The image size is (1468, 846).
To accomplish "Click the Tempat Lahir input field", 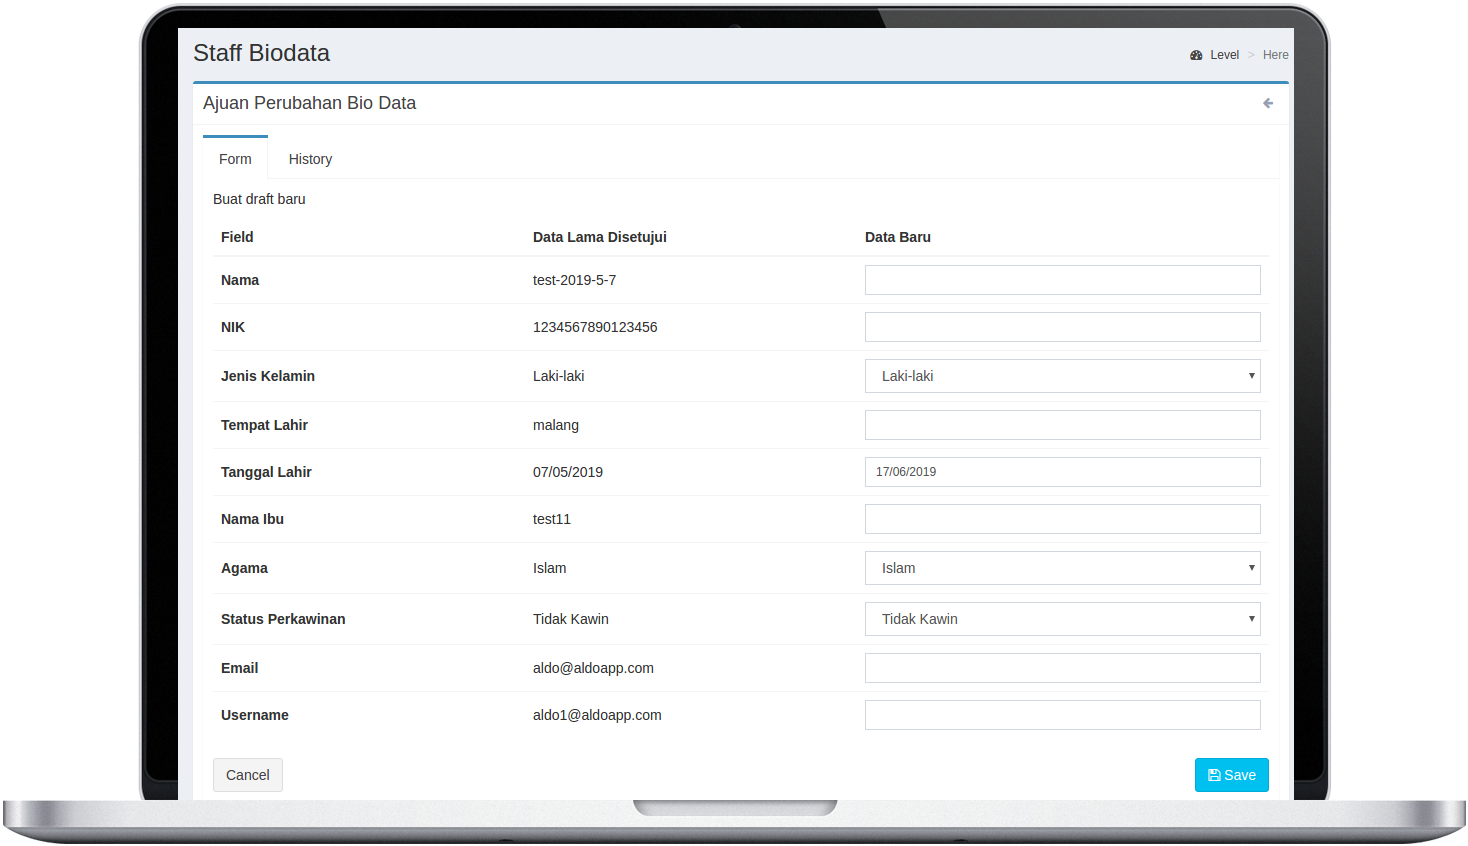I will tap(1062, 425).
